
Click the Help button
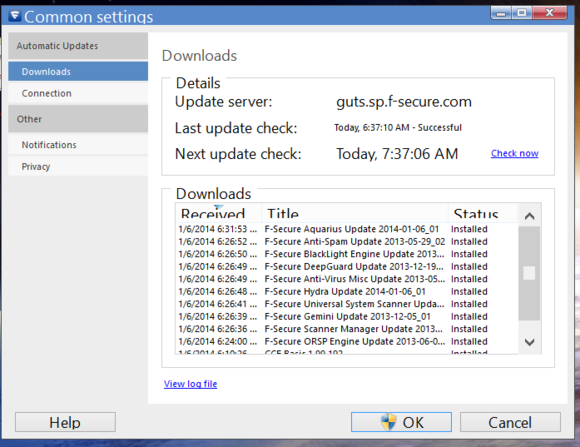coord(65,422)
